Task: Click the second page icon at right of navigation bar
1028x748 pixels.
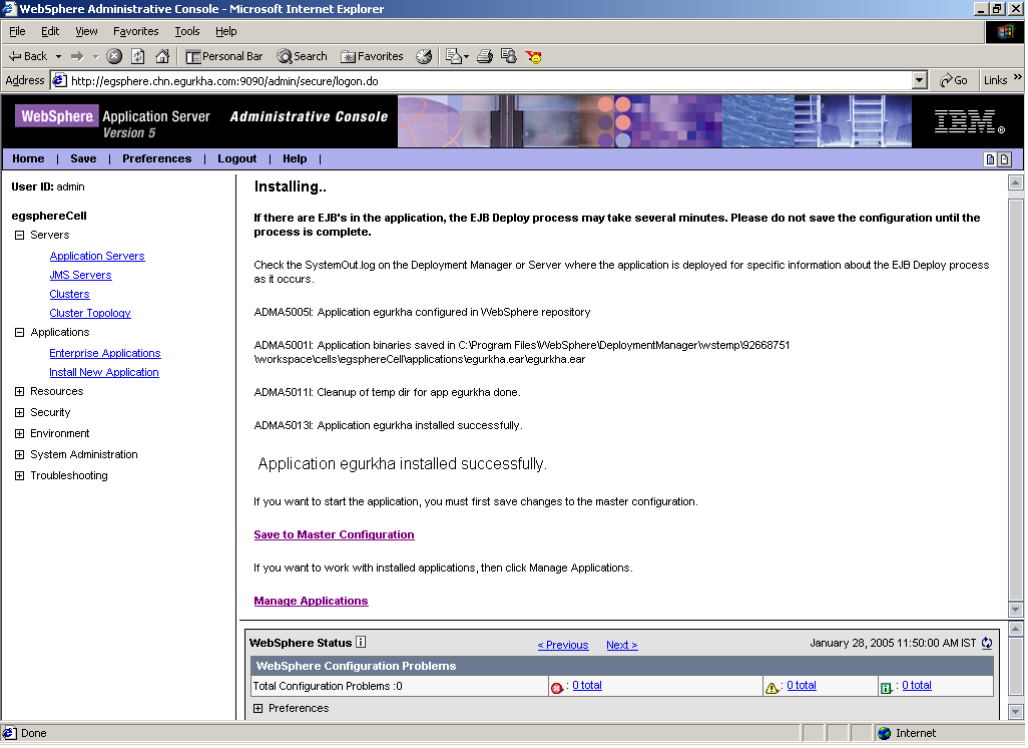Action: tap(1004, 159)
